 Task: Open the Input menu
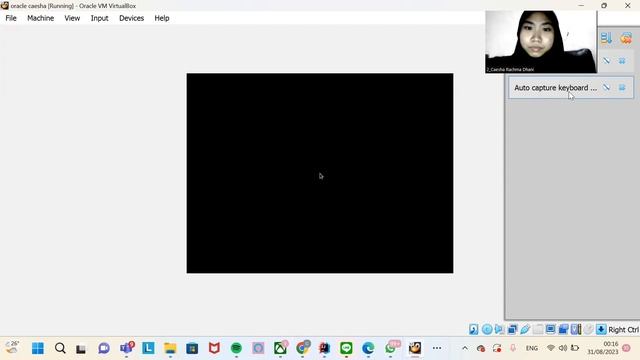[x=100, y=18]
